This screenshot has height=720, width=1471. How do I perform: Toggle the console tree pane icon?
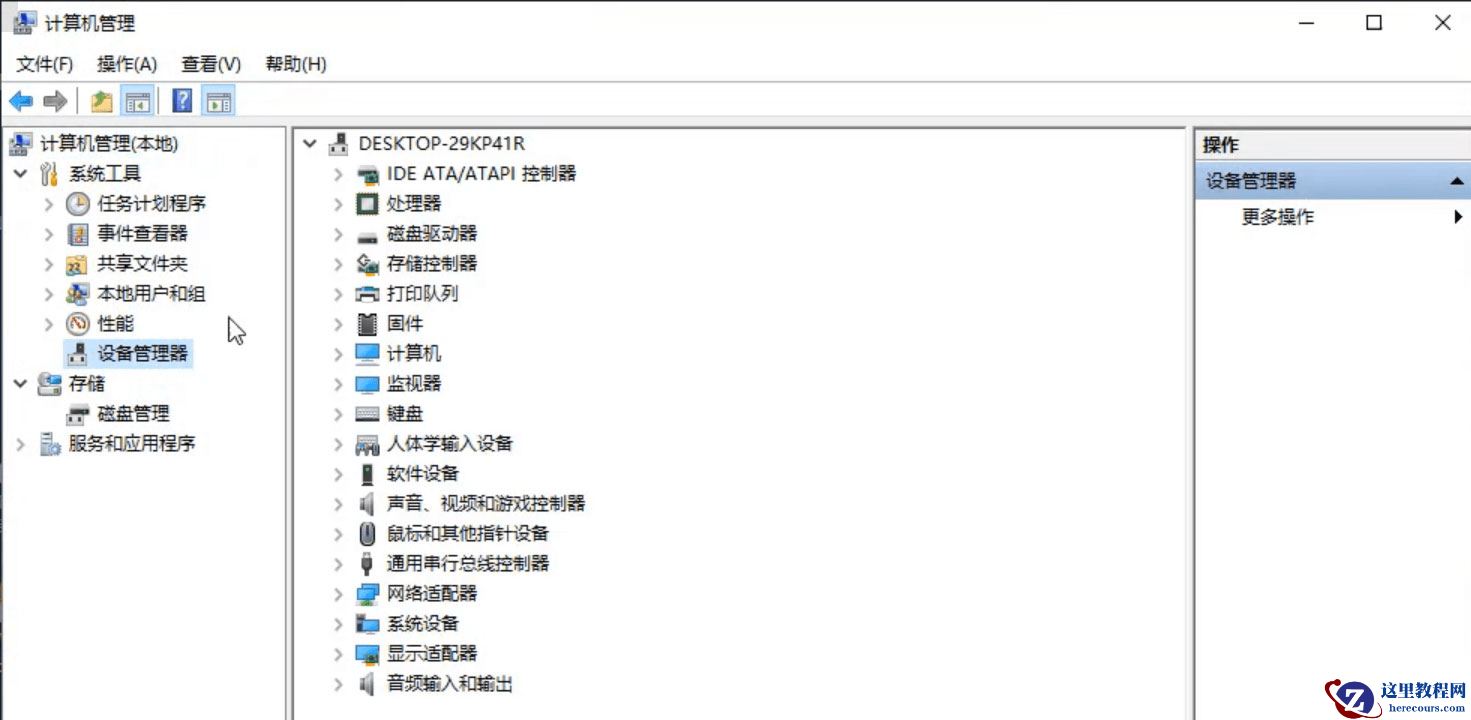point(139,100)
